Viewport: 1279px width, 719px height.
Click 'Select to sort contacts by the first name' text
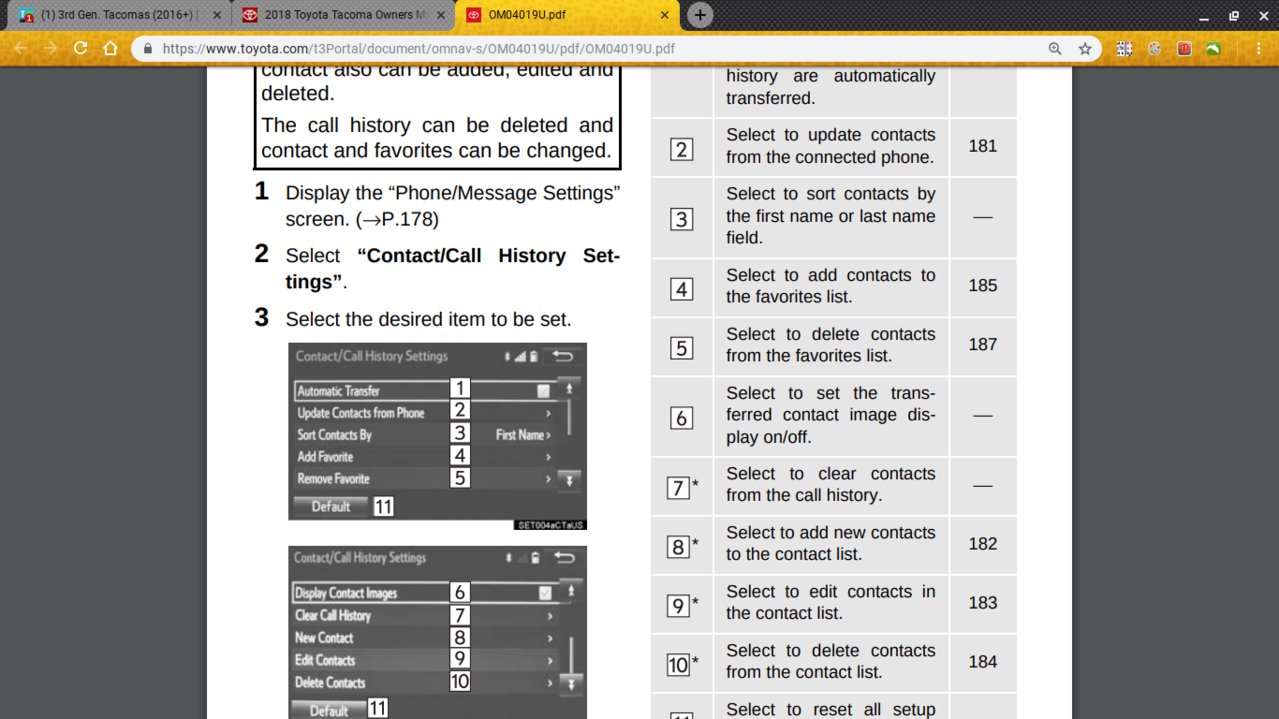click(831, 216)
